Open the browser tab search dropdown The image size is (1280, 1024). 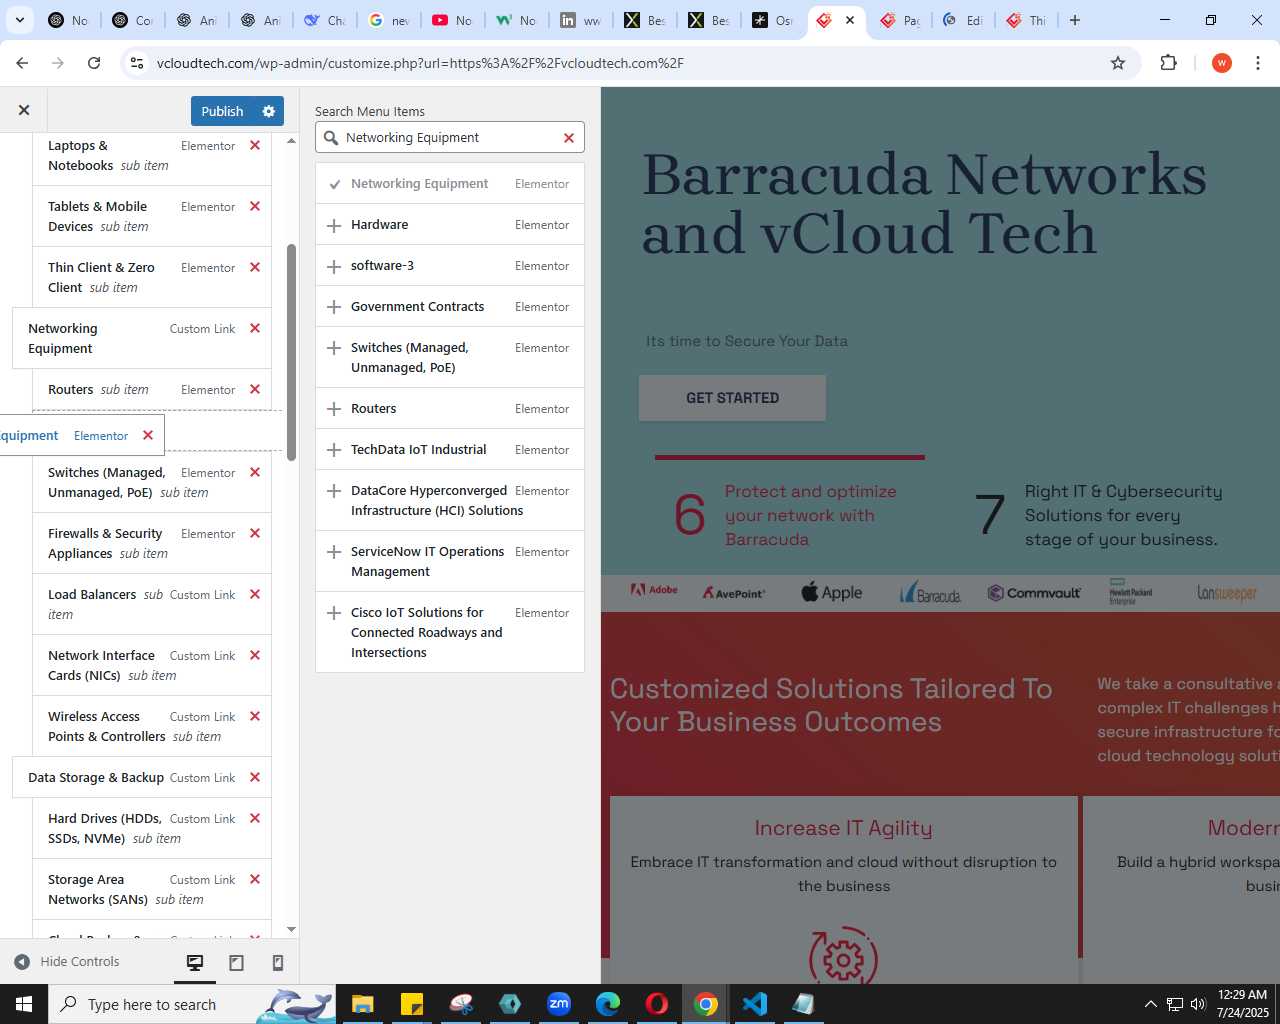20,20
